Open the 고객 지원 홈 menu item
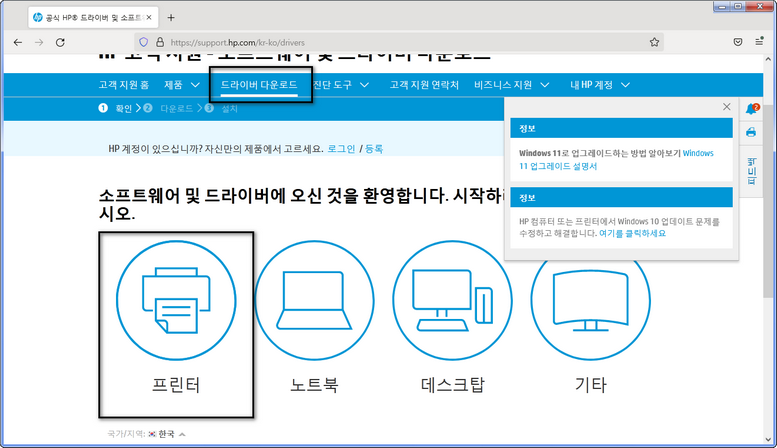 tap(123, 85)
